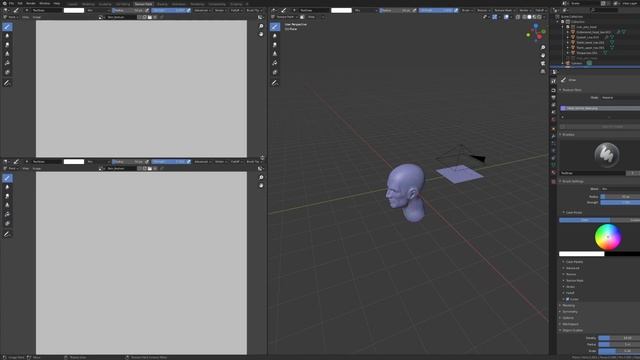Click the pan hand icon in the bottom image editor
Screen dimensions: 640x360
pyautogui.click(x=261, y=185)
